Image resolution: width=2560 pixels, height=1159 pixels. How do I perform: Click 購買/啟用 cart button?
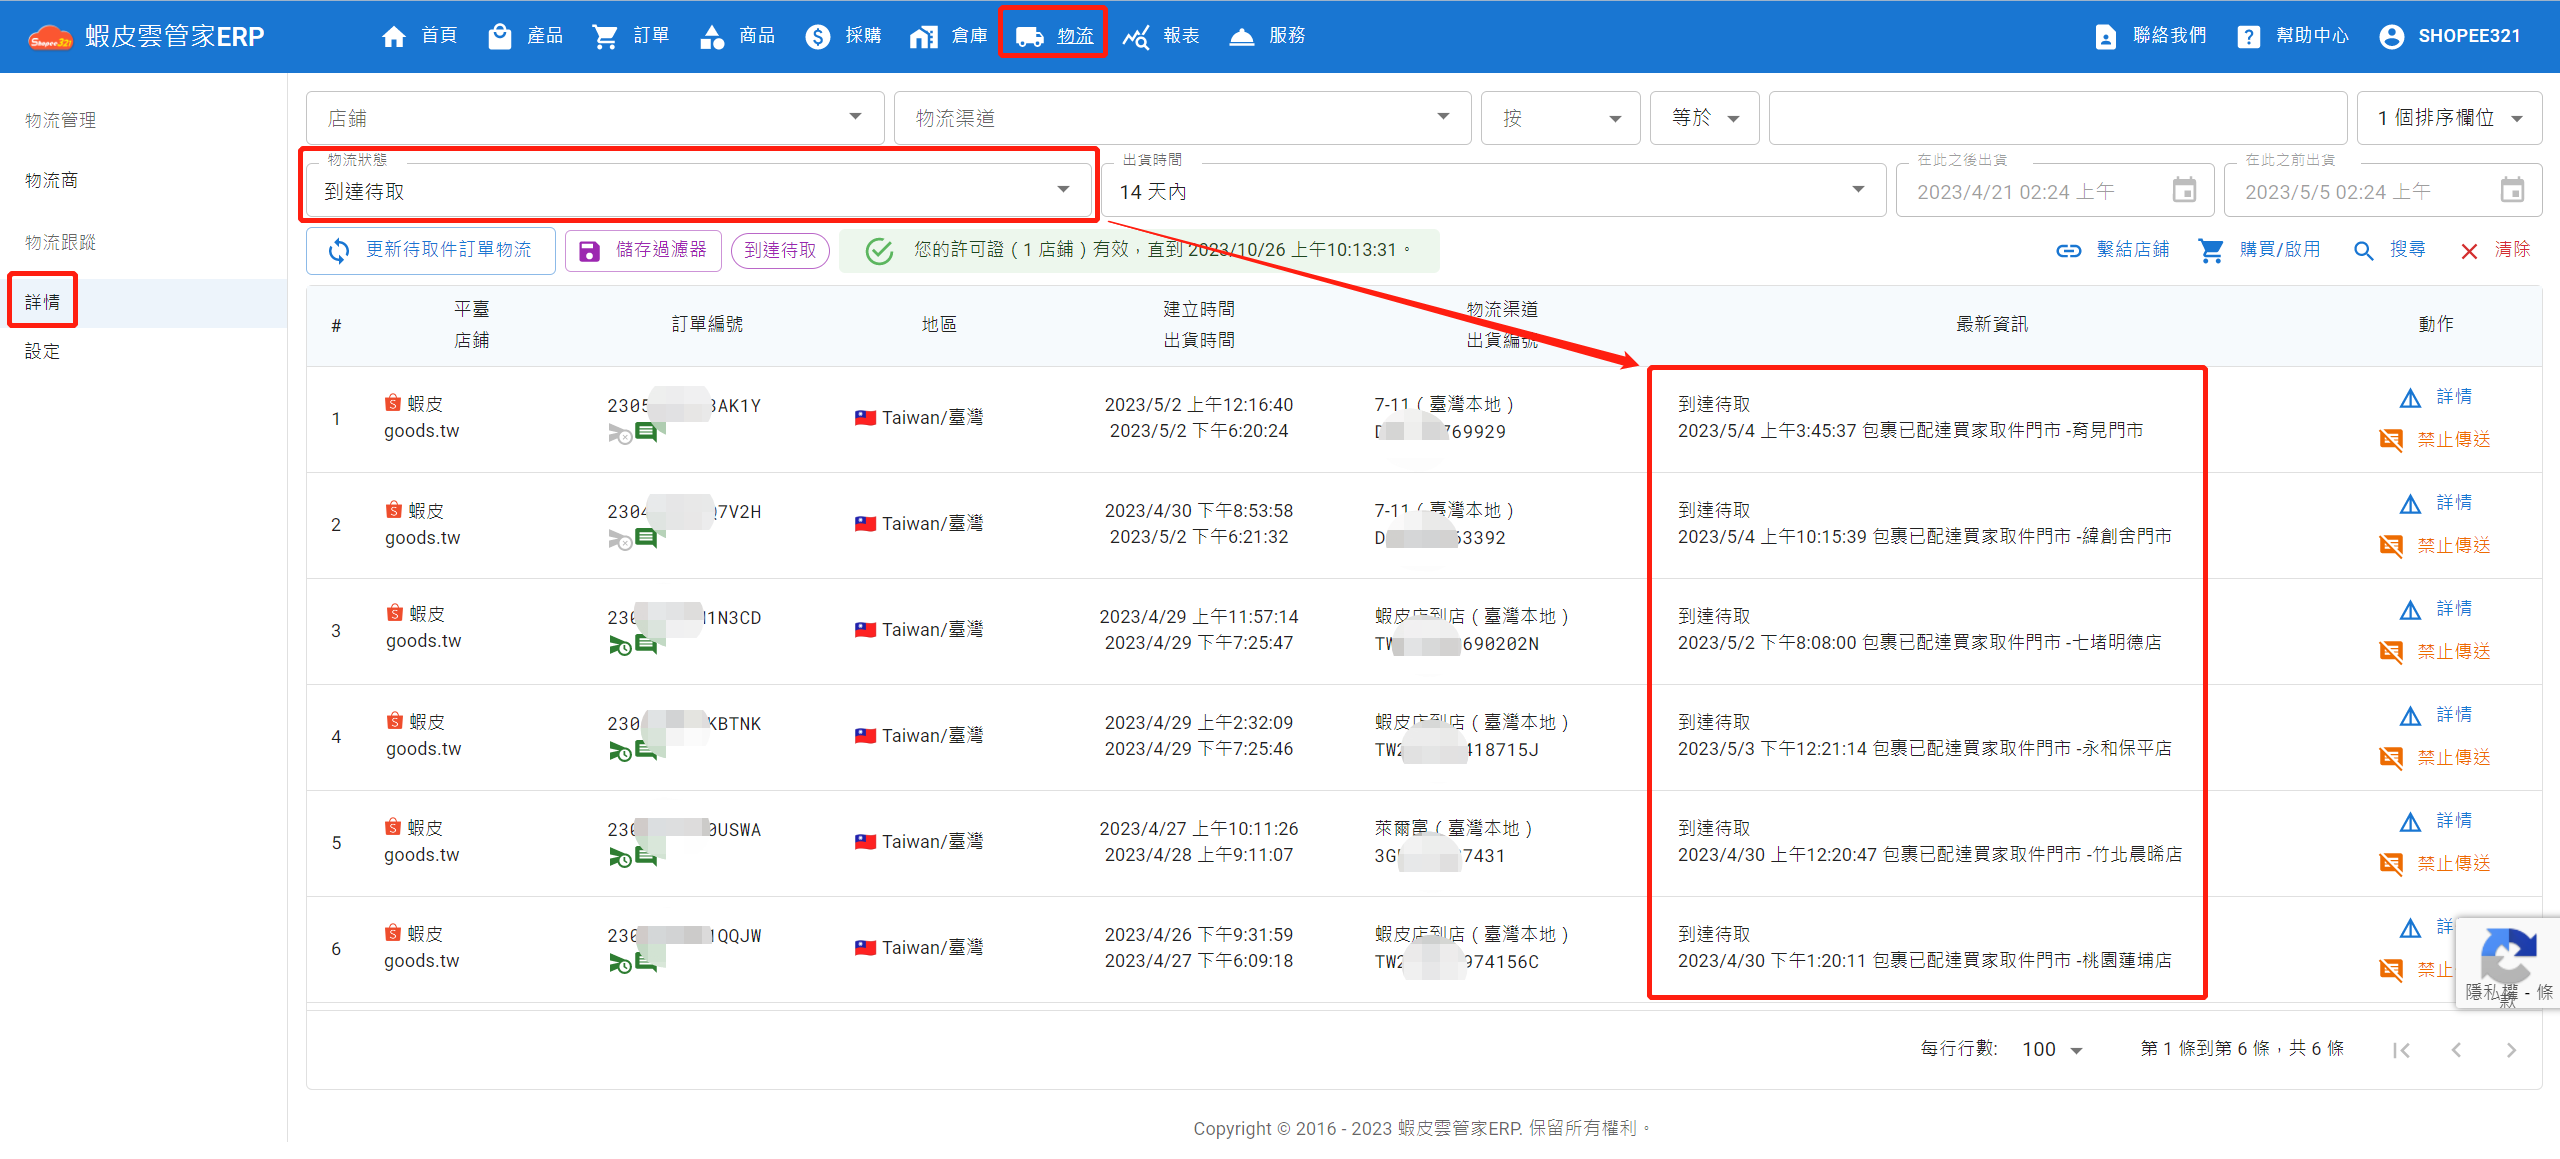[2260, 250]
